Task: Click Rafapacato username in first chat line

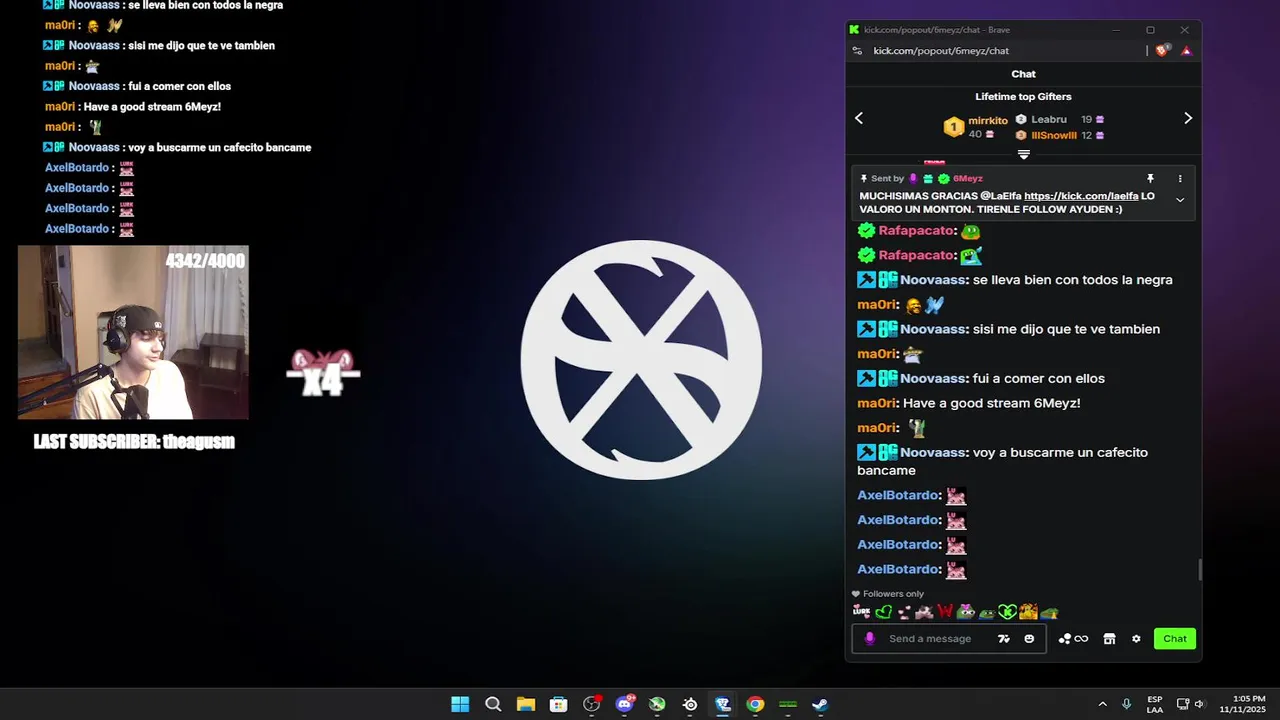Action: [917, 231]
